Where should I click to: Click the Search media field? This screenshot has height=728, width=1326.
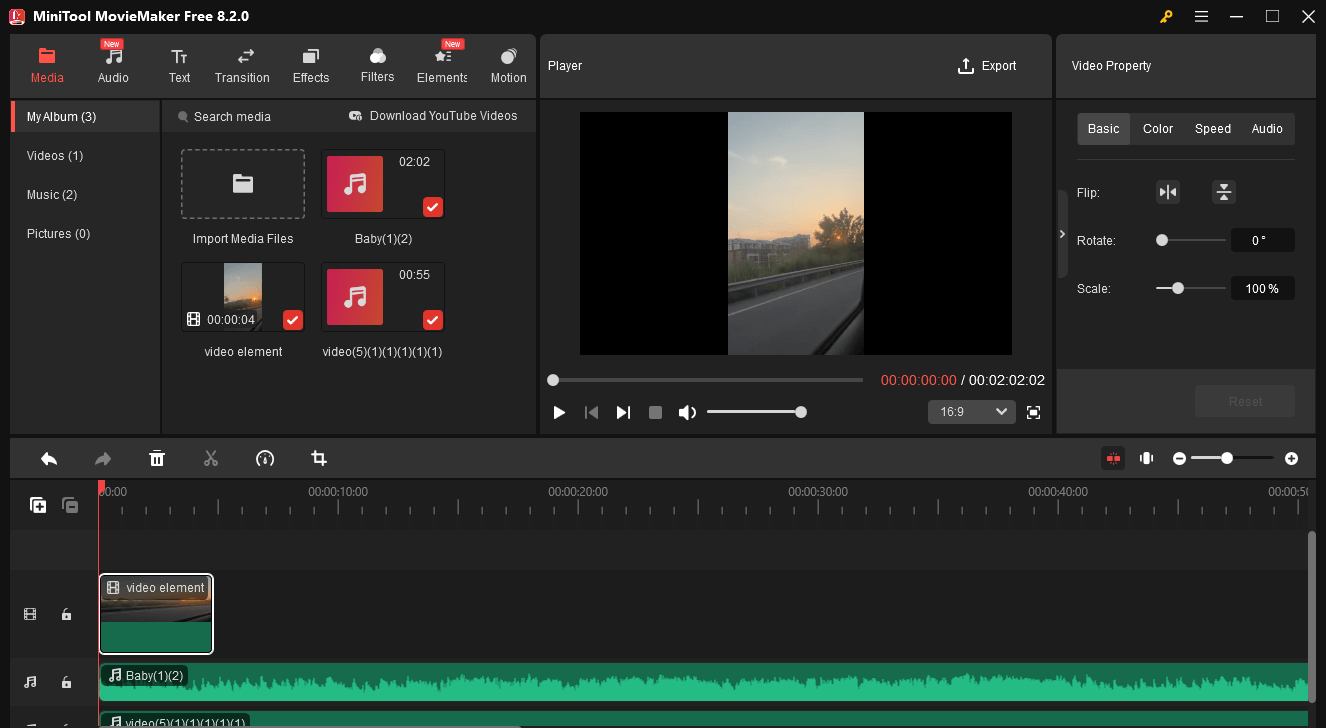232,116
